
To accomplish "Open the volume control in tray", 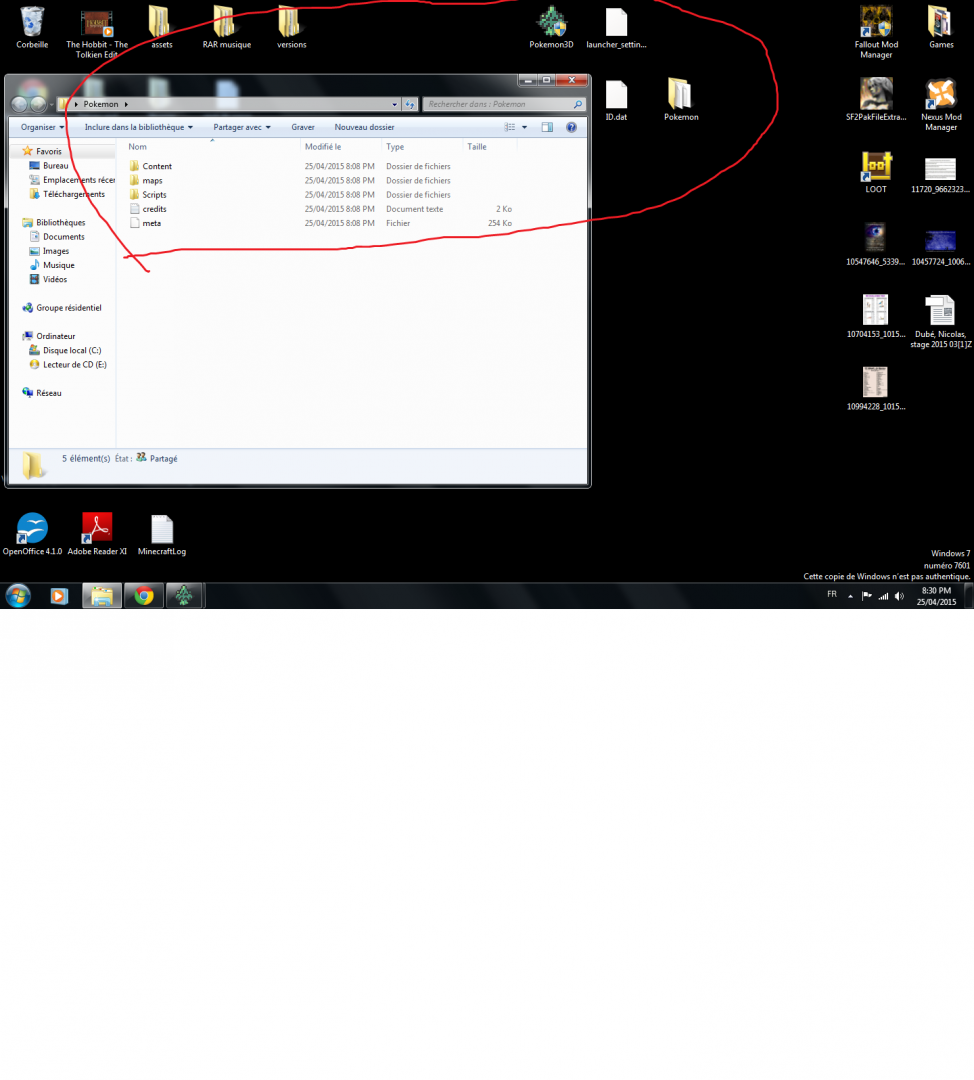I will click(899, 596).
